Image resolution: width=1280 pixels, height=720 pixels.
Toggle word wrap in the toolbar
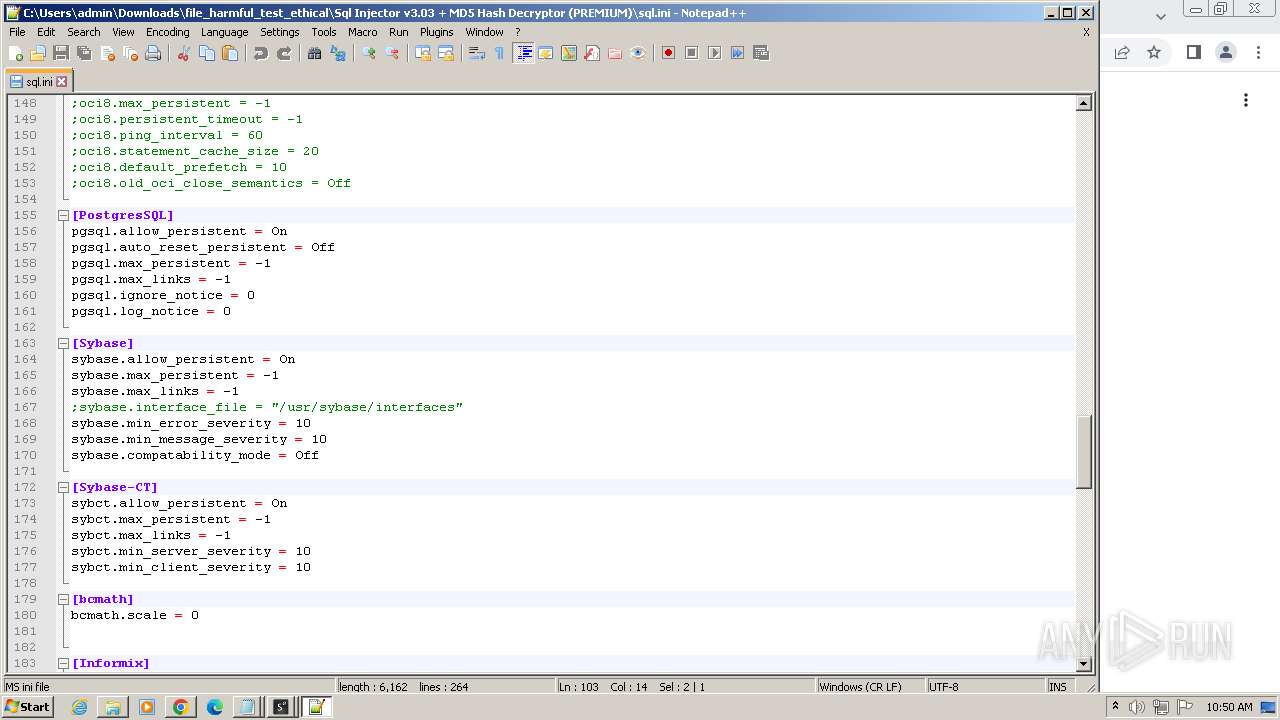pyautogui.click(x=477, y=53)
